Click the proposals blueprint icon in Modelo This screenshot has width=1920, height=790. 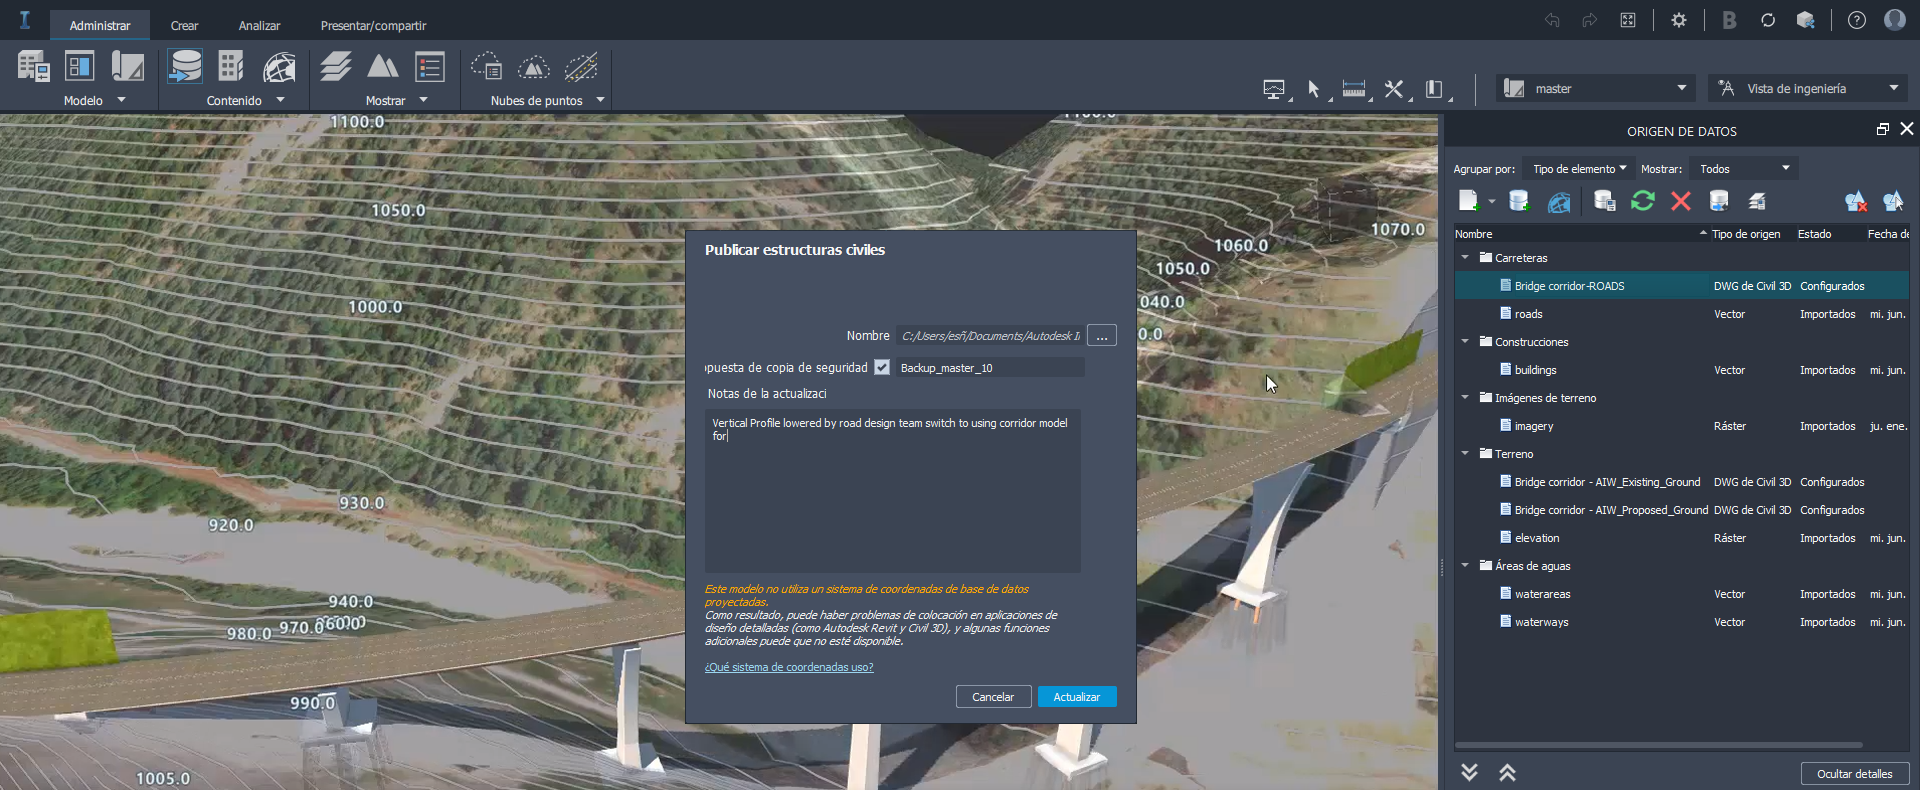pos(127,67)
